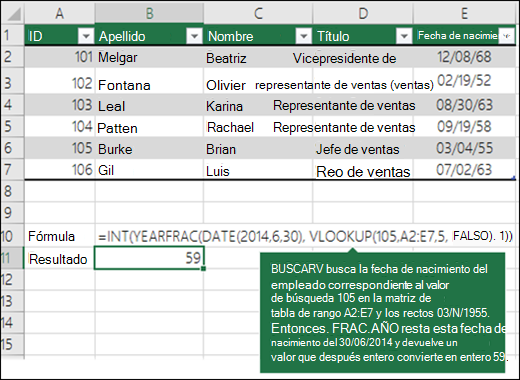Select the Leal surname cell
520x380 pixels.
149,105
